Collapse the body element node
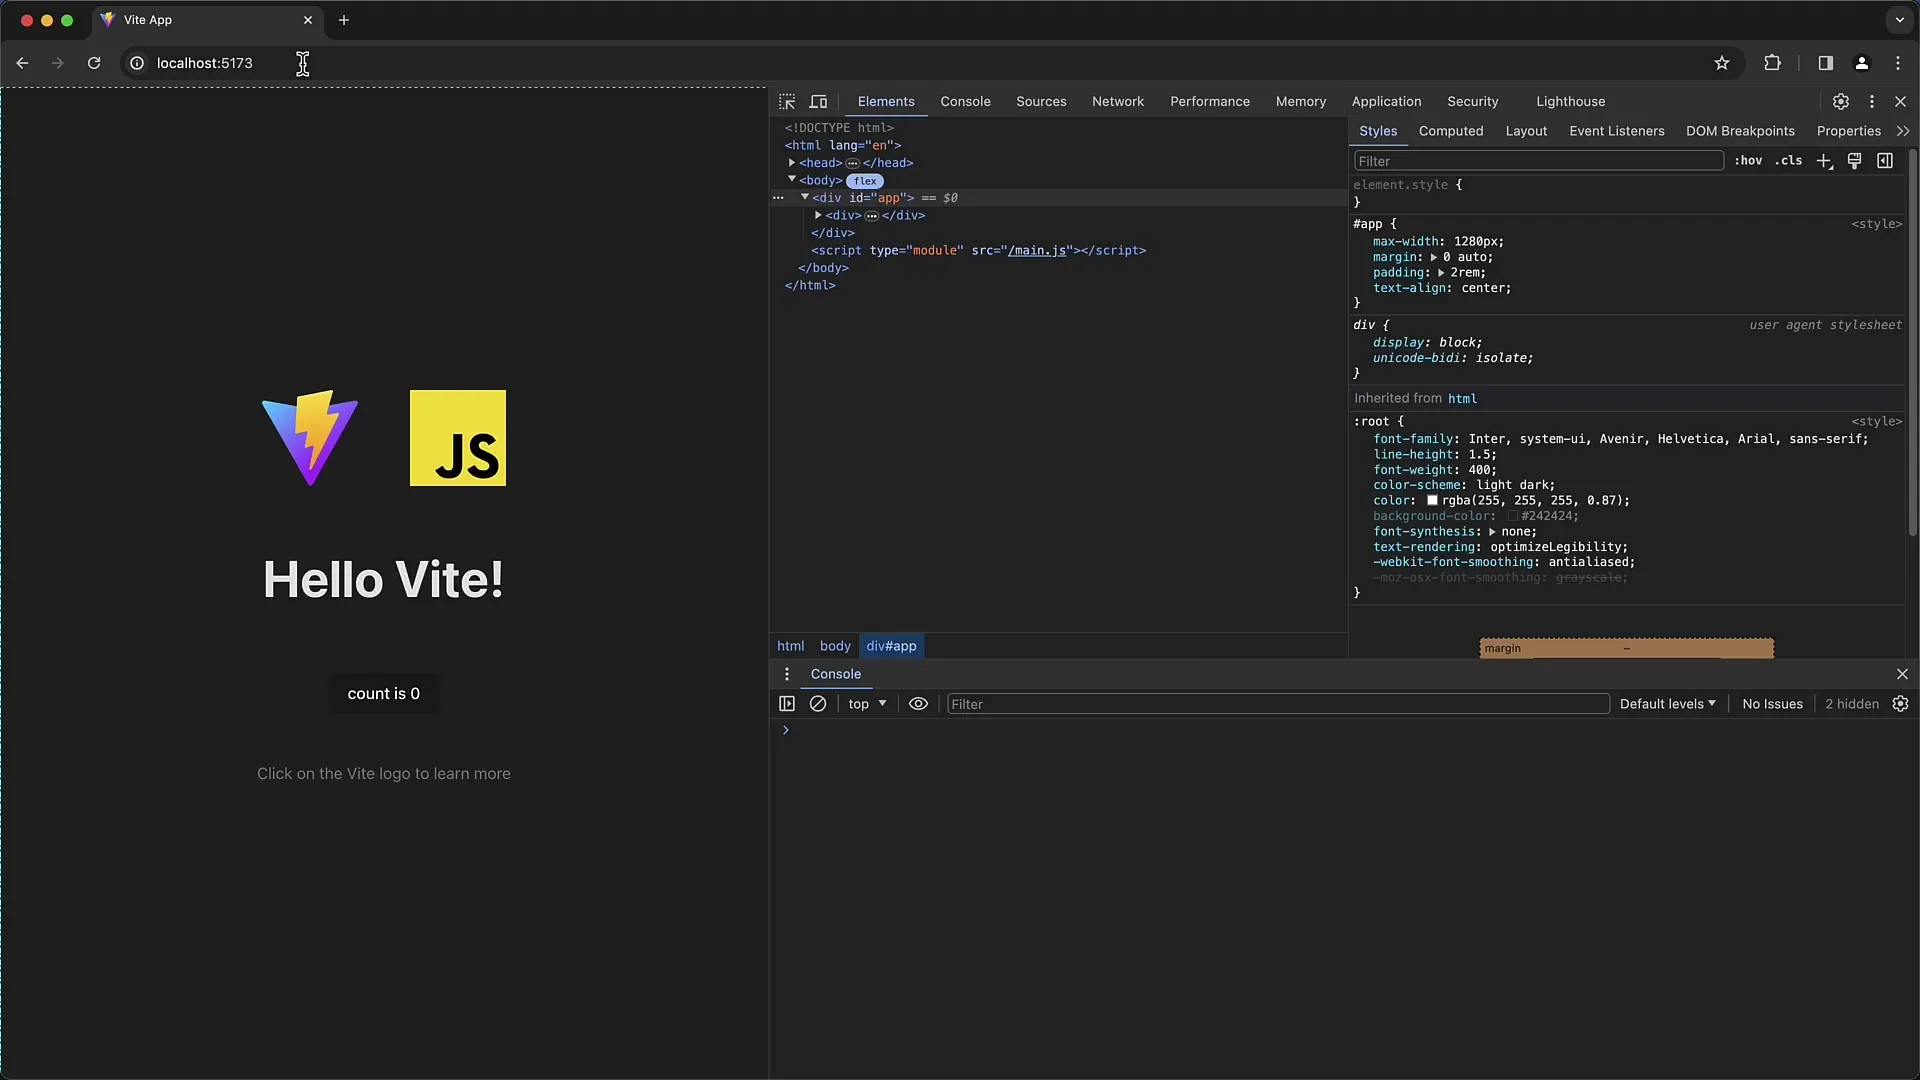 point(792,180)
